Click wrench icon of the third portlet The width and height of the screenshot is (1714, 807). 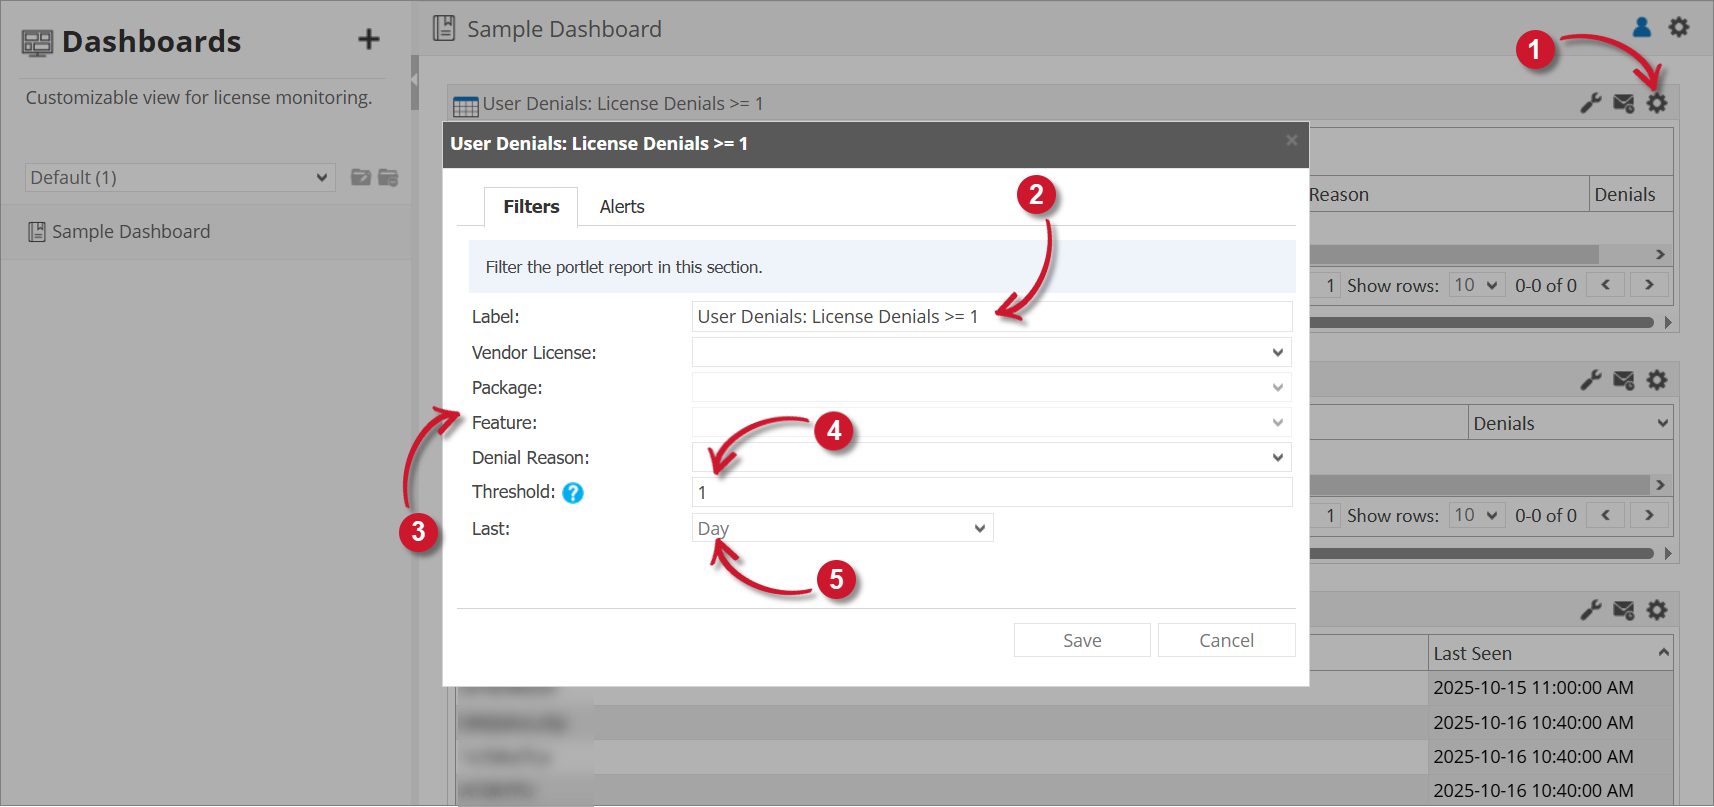click(x=1591, y=610)
